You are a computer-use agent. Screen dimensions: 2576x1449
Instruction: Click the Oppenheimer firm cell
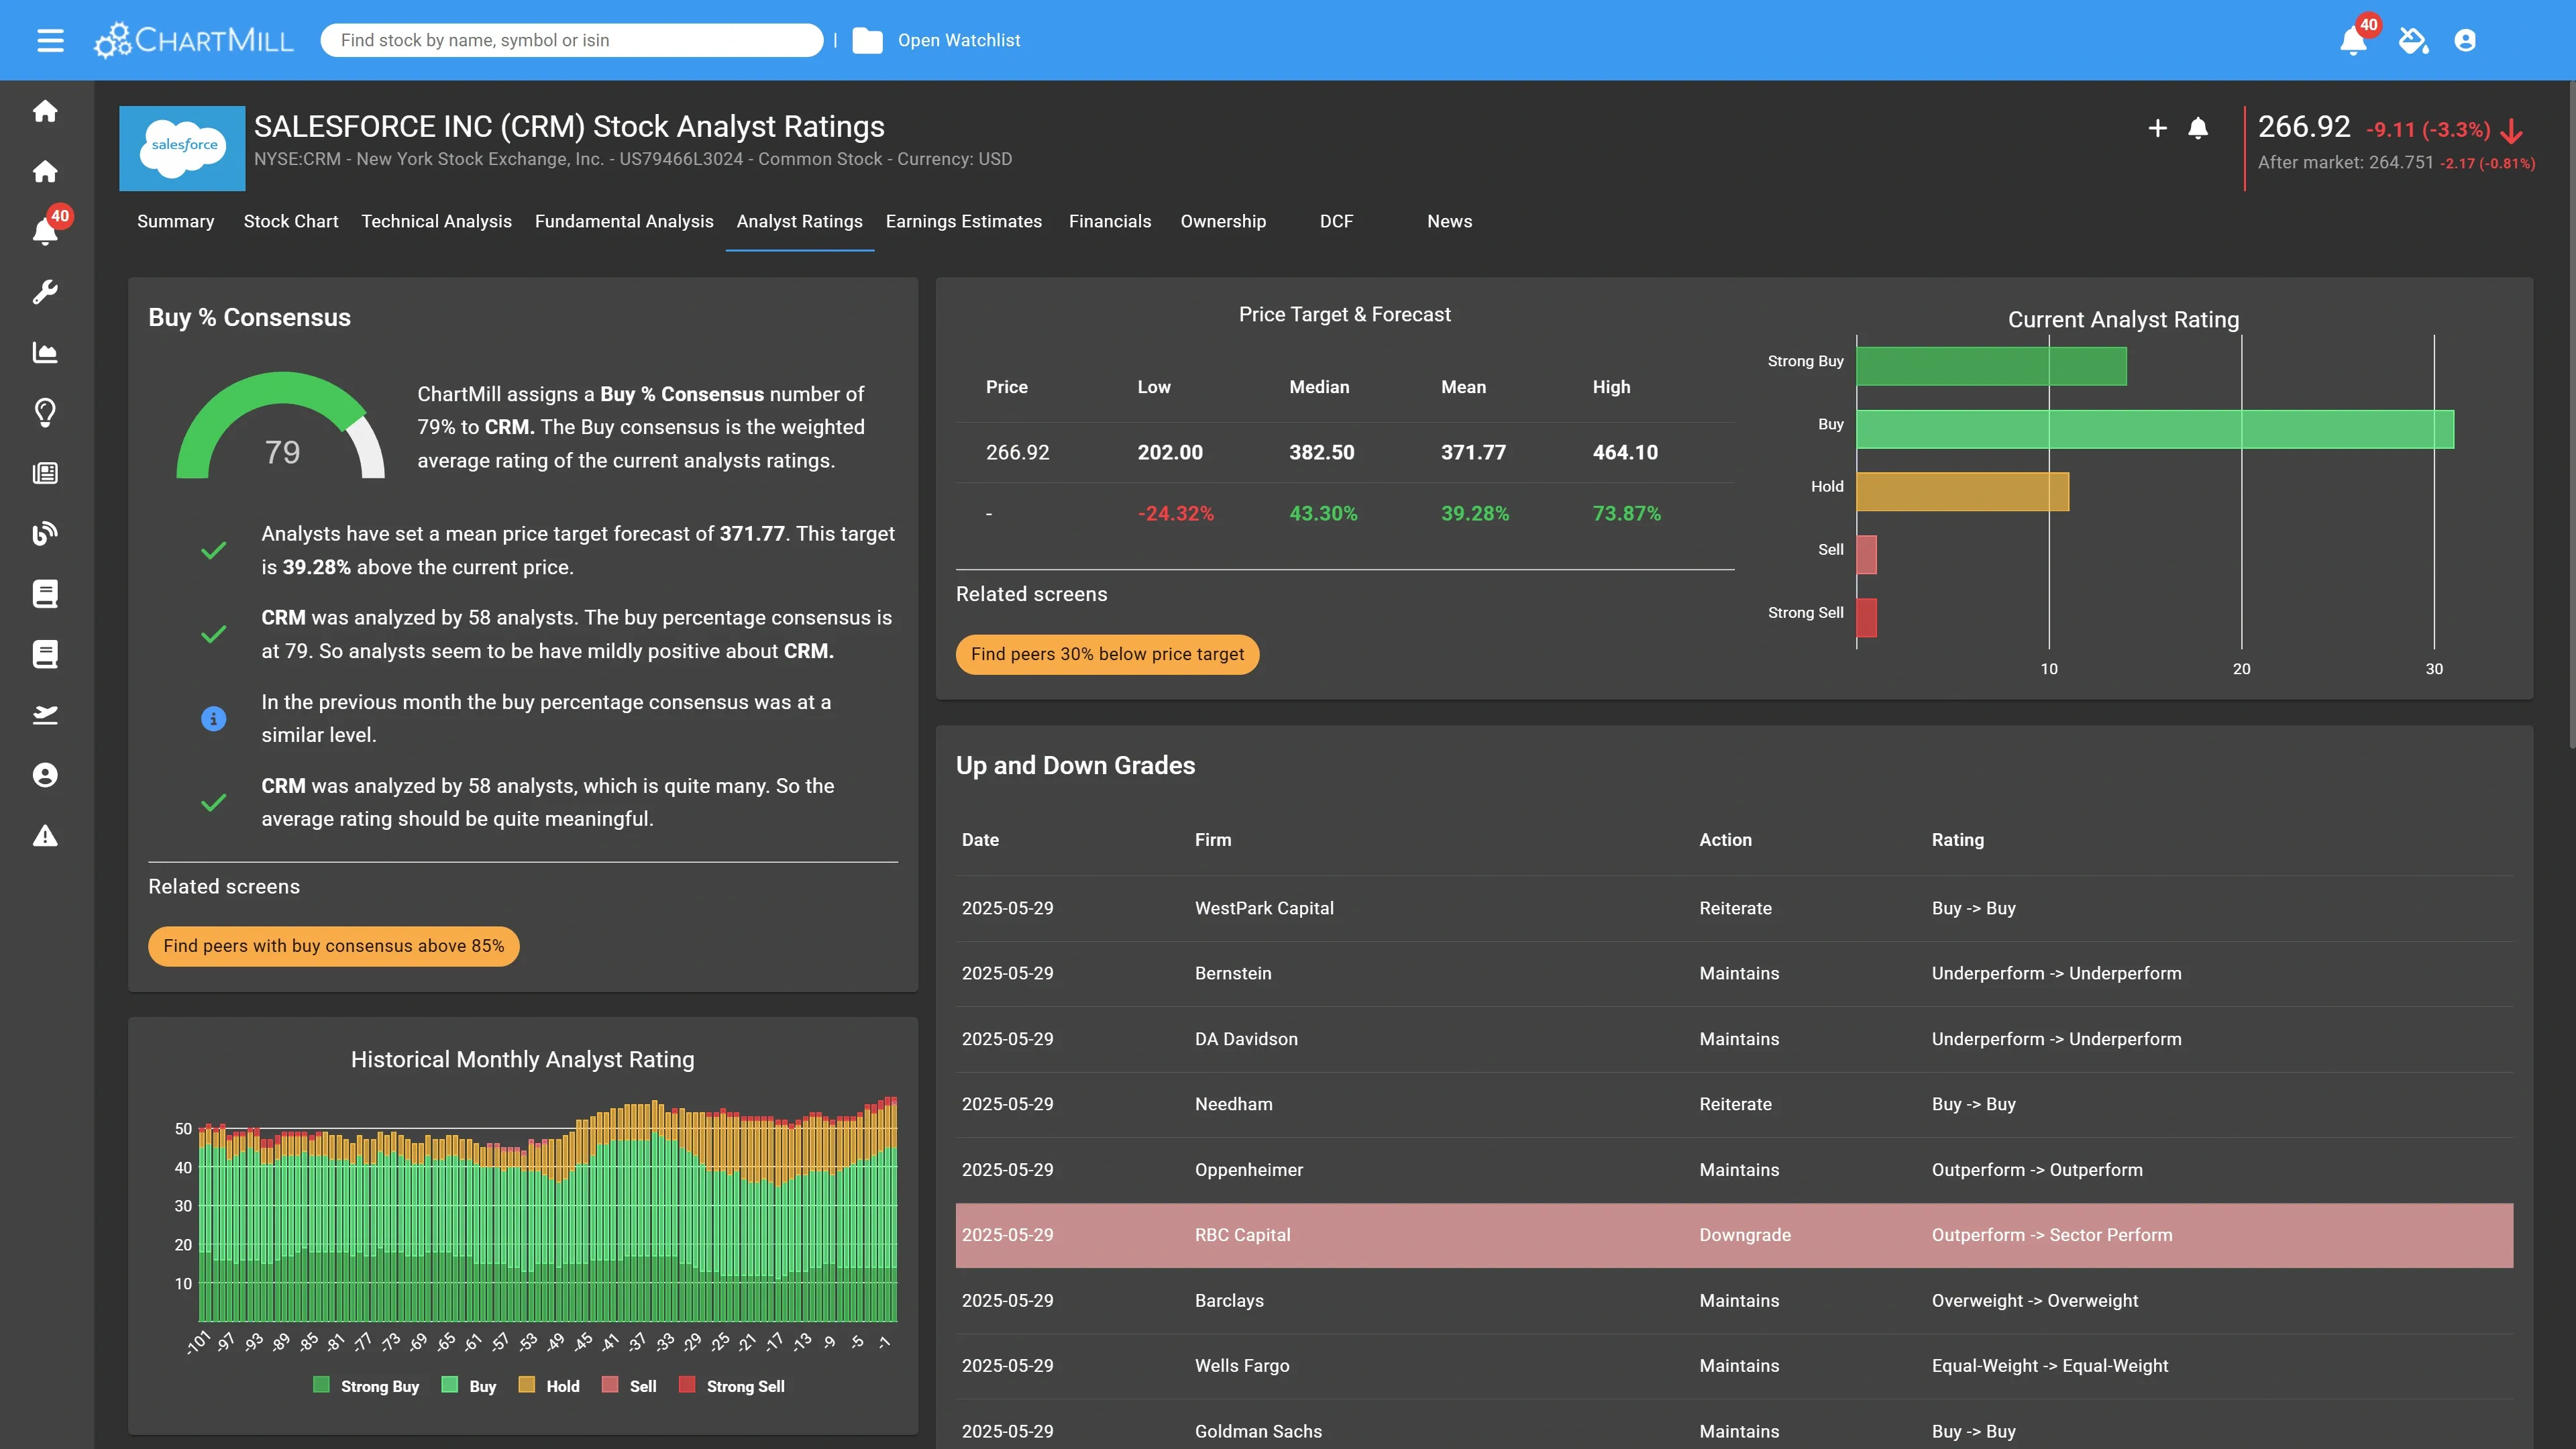coord(1248,1170)
